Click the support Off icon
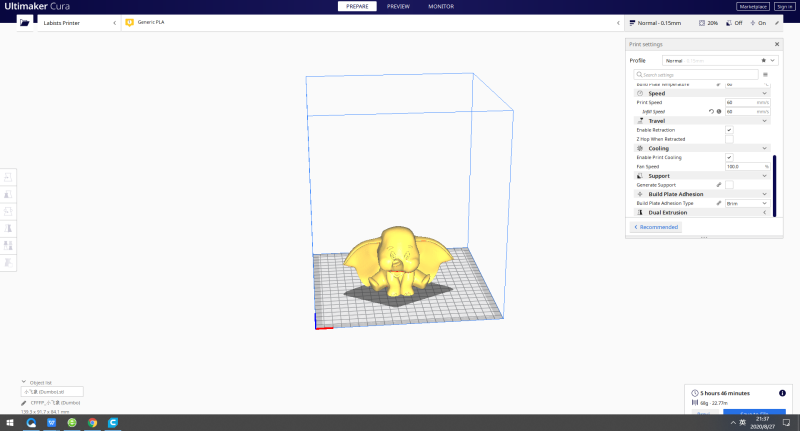This screenshot has height=431, width=800. click(x=729, y=23)
